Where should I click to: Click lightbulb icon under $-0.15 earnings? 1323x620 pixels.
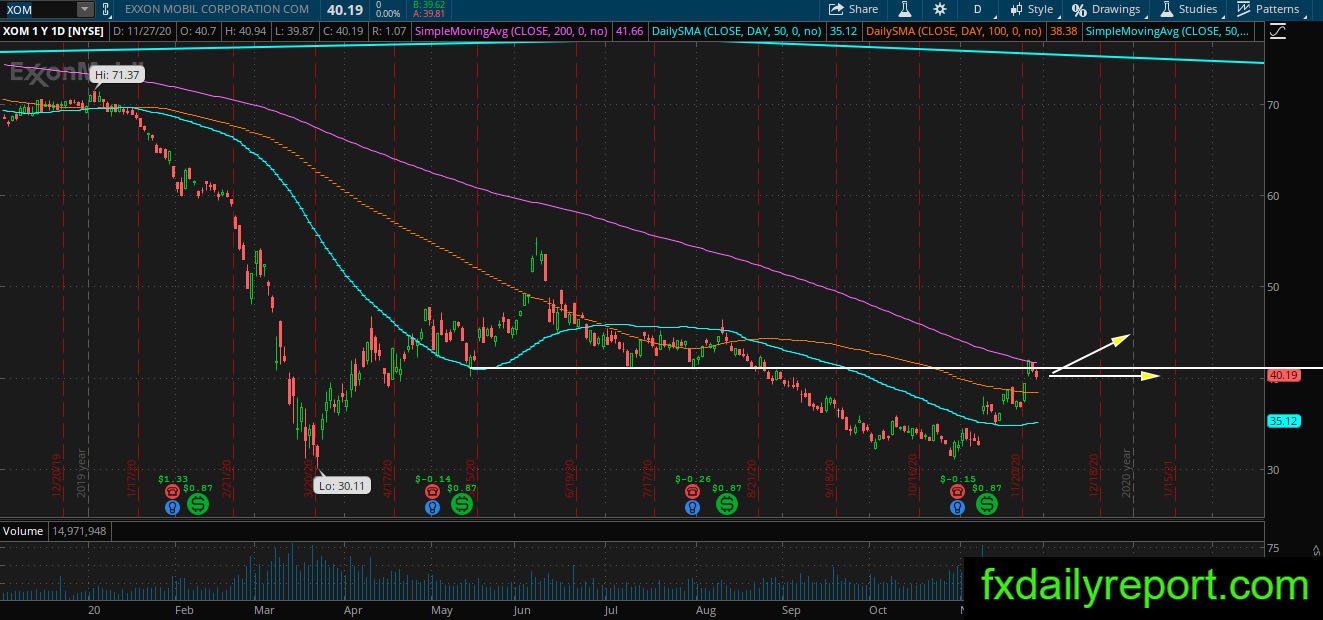tap(958, 507)
